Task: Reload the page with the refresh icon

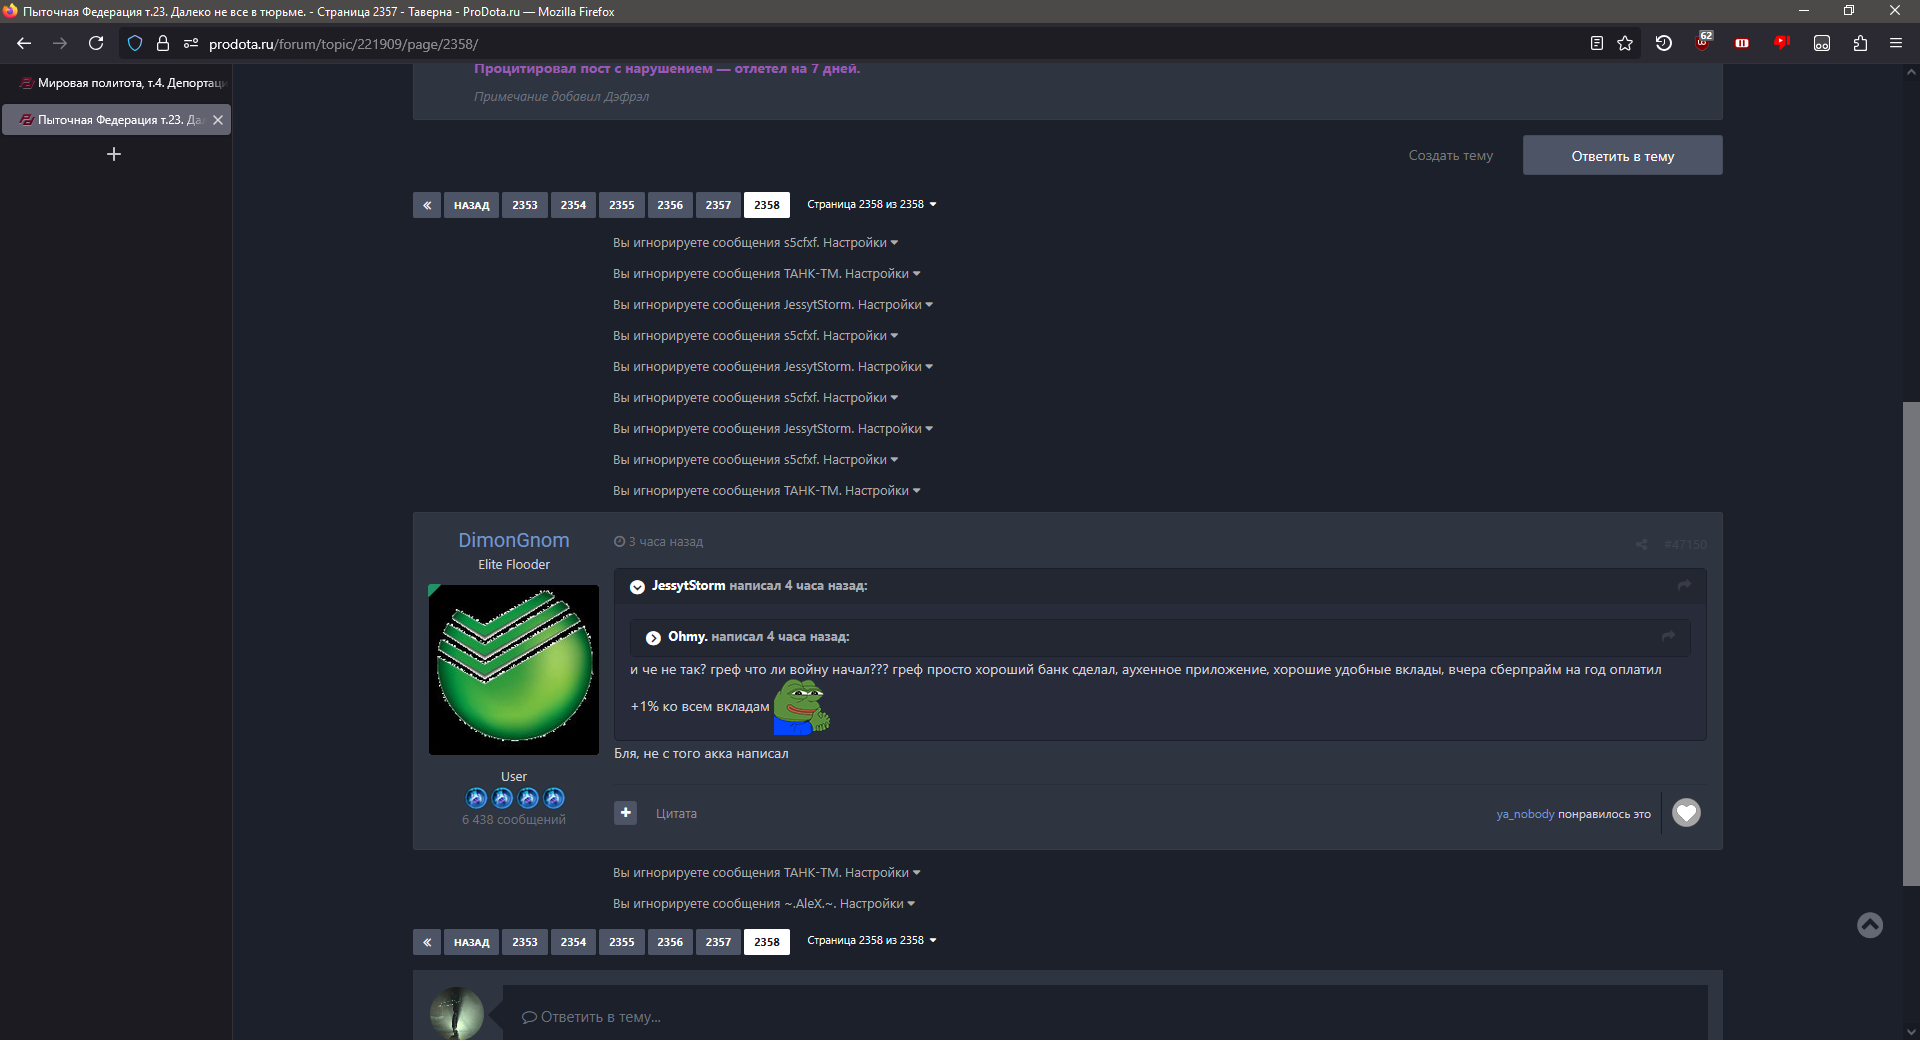Action: click(x=96, y=44)
